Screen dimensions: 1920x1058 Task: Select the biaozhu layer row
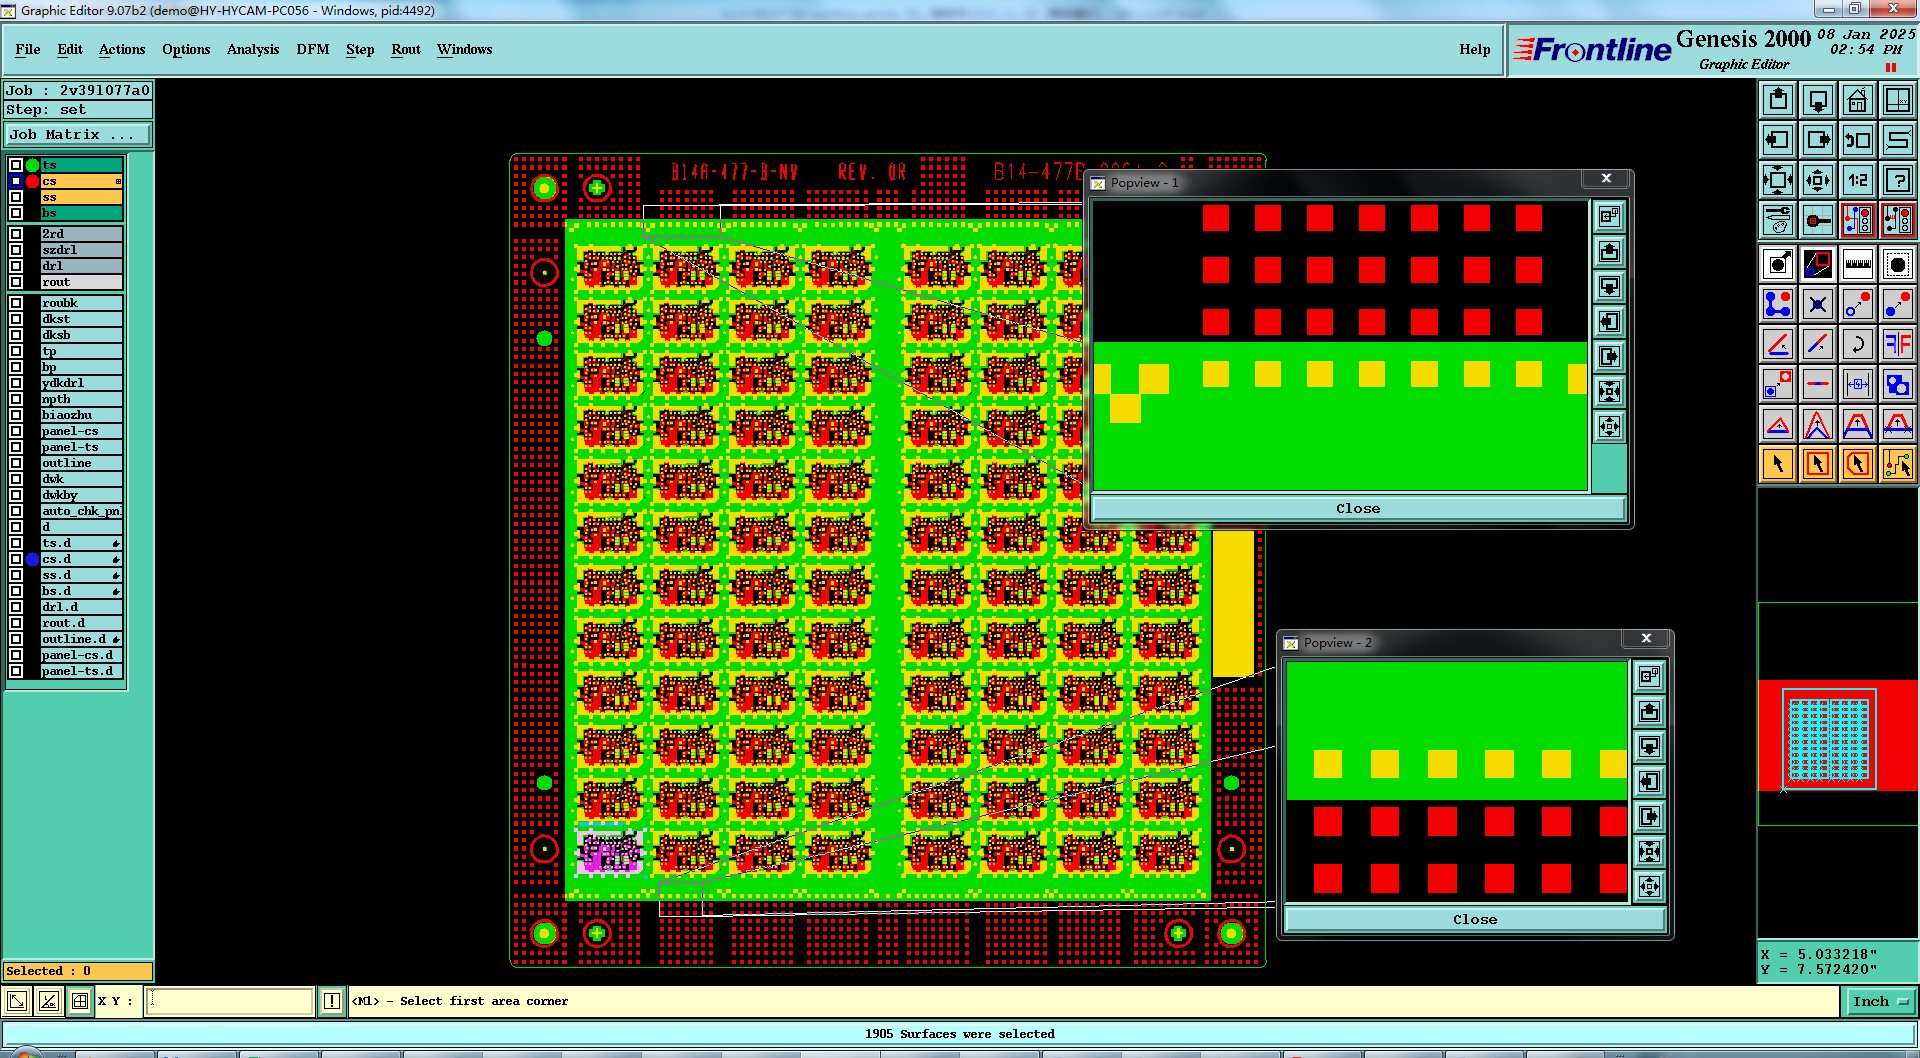[x=81, y=415]
